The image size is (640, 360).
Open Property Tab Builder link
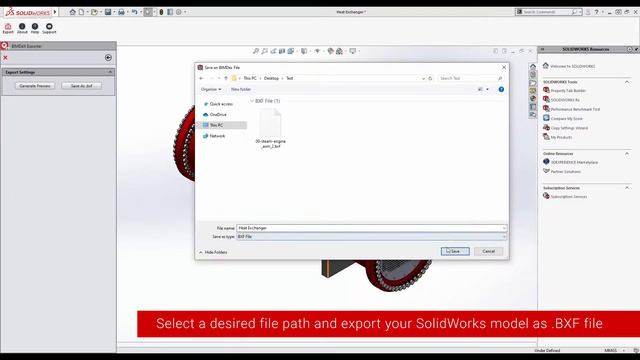point(568,91)
